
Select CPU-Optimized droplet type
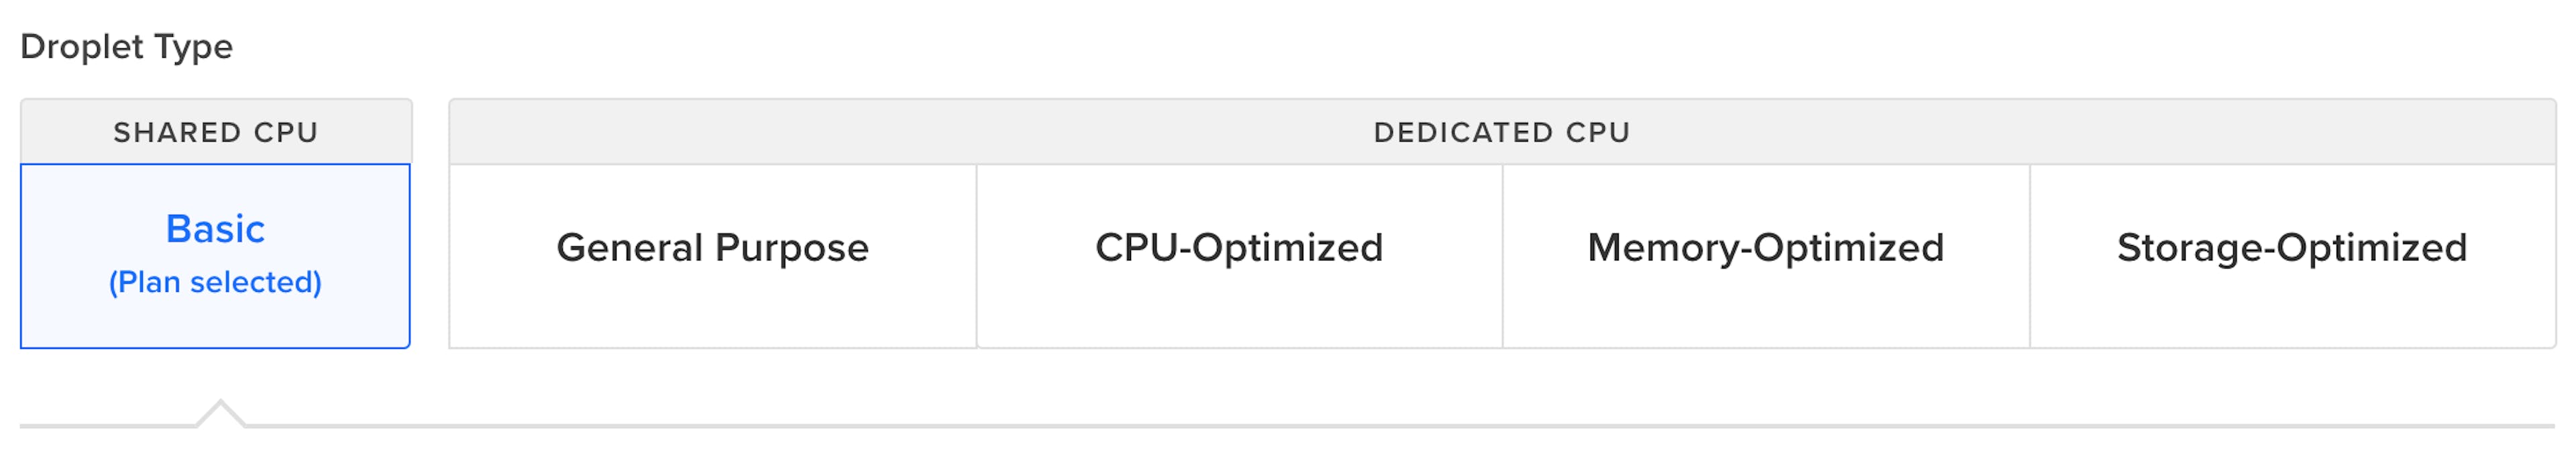1239,255
